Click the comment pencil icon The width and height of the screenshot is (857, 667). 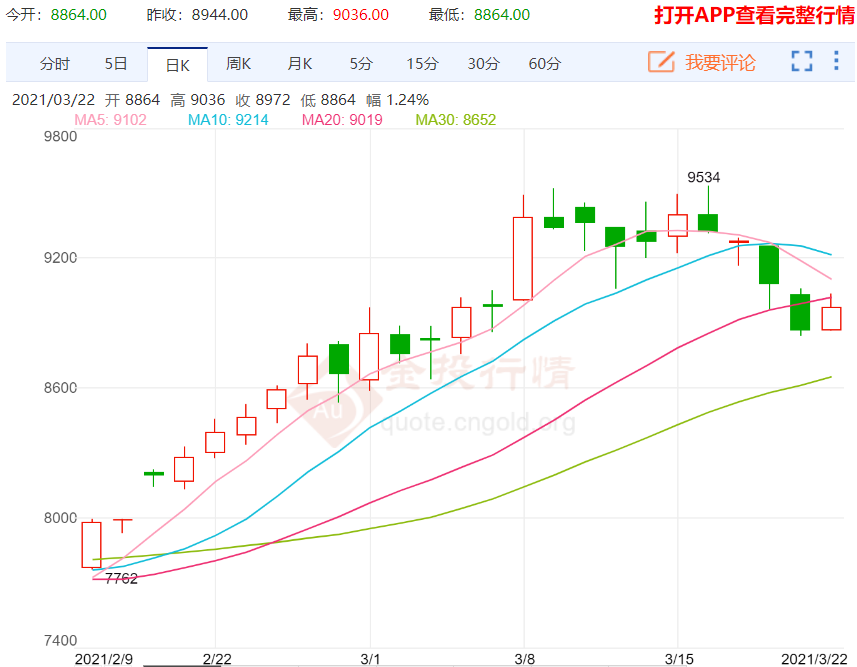661,62
